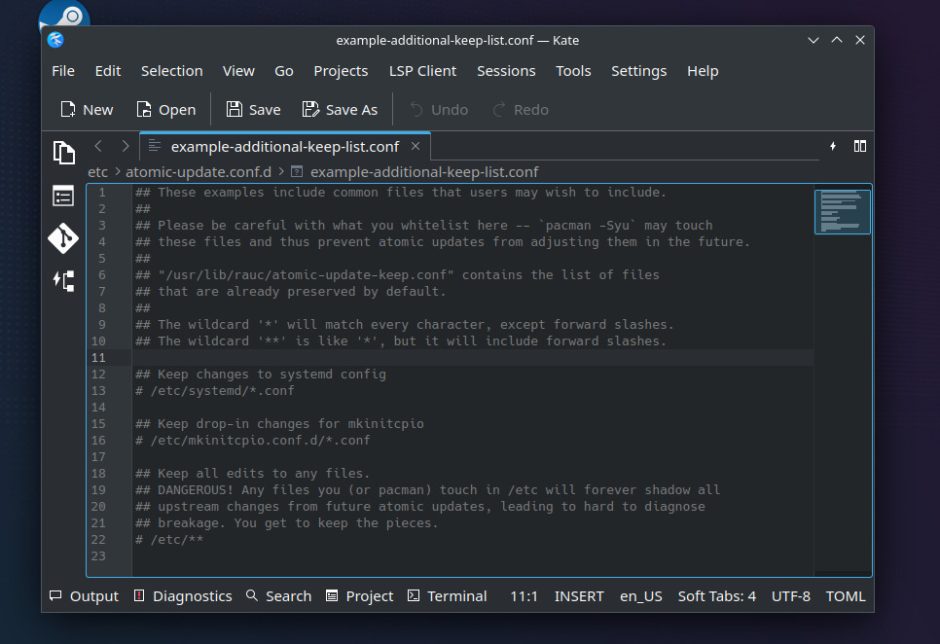Open the TOML syntax mode dropdown
This screenshot has width=940, height=644.
click(x=845, y=596)
